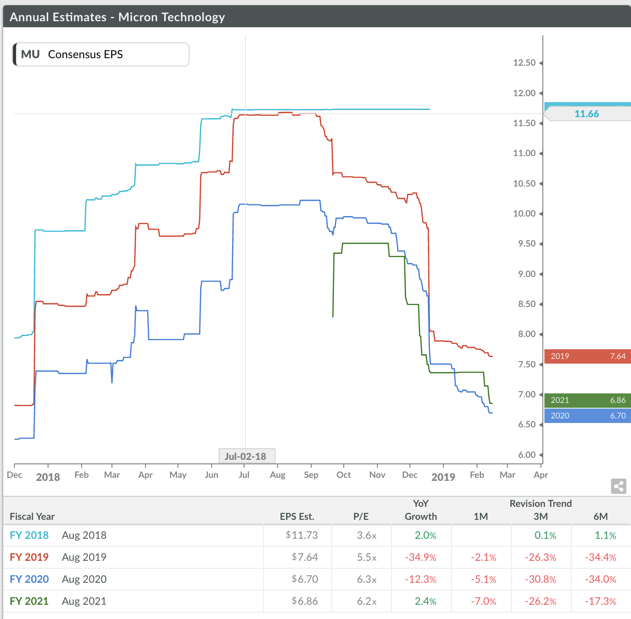This screenshot has width=631, height=619.
Task: Click the -17.3% 6M revision cell
Action: coord(600,601)
